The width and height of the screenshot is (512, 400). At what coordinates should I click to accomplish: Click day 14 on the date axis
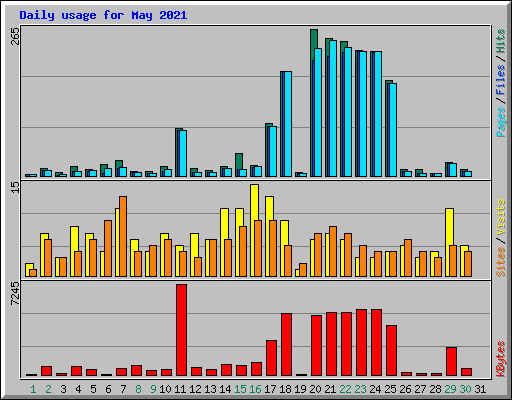[x=225, y=389]
